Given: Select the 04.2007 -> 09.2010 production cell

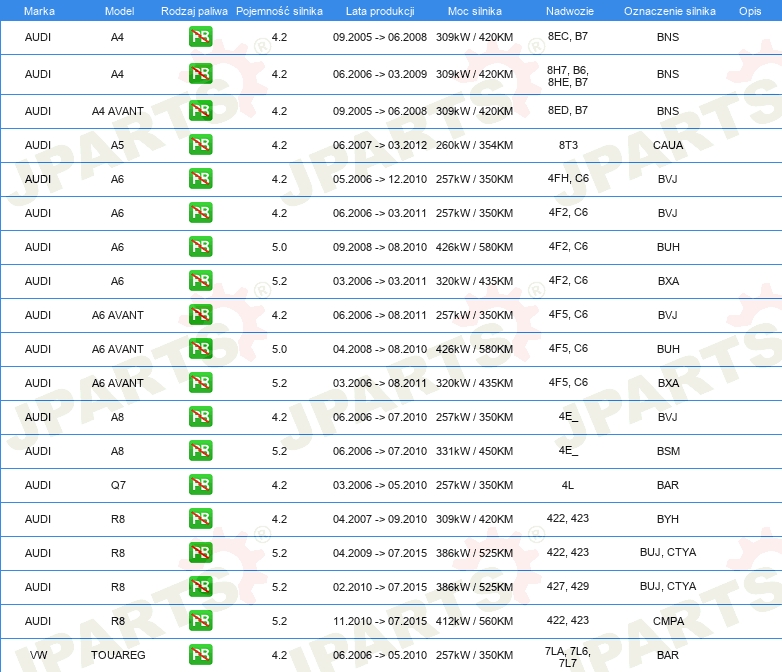Looking at the screenshot, I should pos(380,519).
